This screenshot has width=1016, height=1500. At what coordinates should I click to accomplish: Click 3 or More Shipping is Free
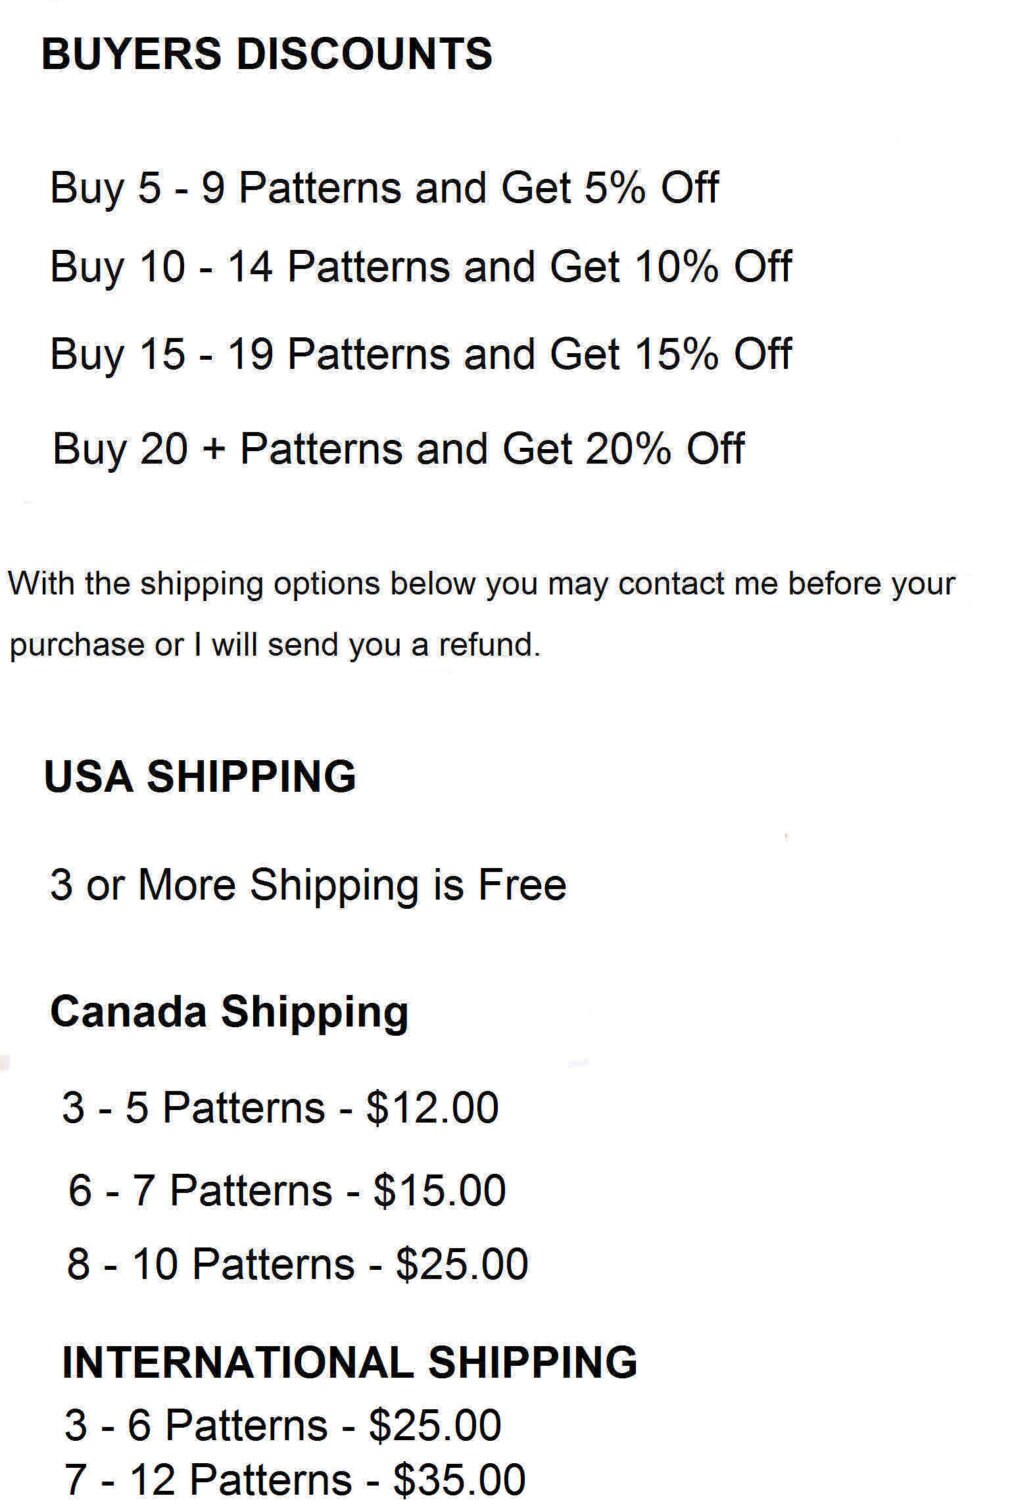pos(308,886)
